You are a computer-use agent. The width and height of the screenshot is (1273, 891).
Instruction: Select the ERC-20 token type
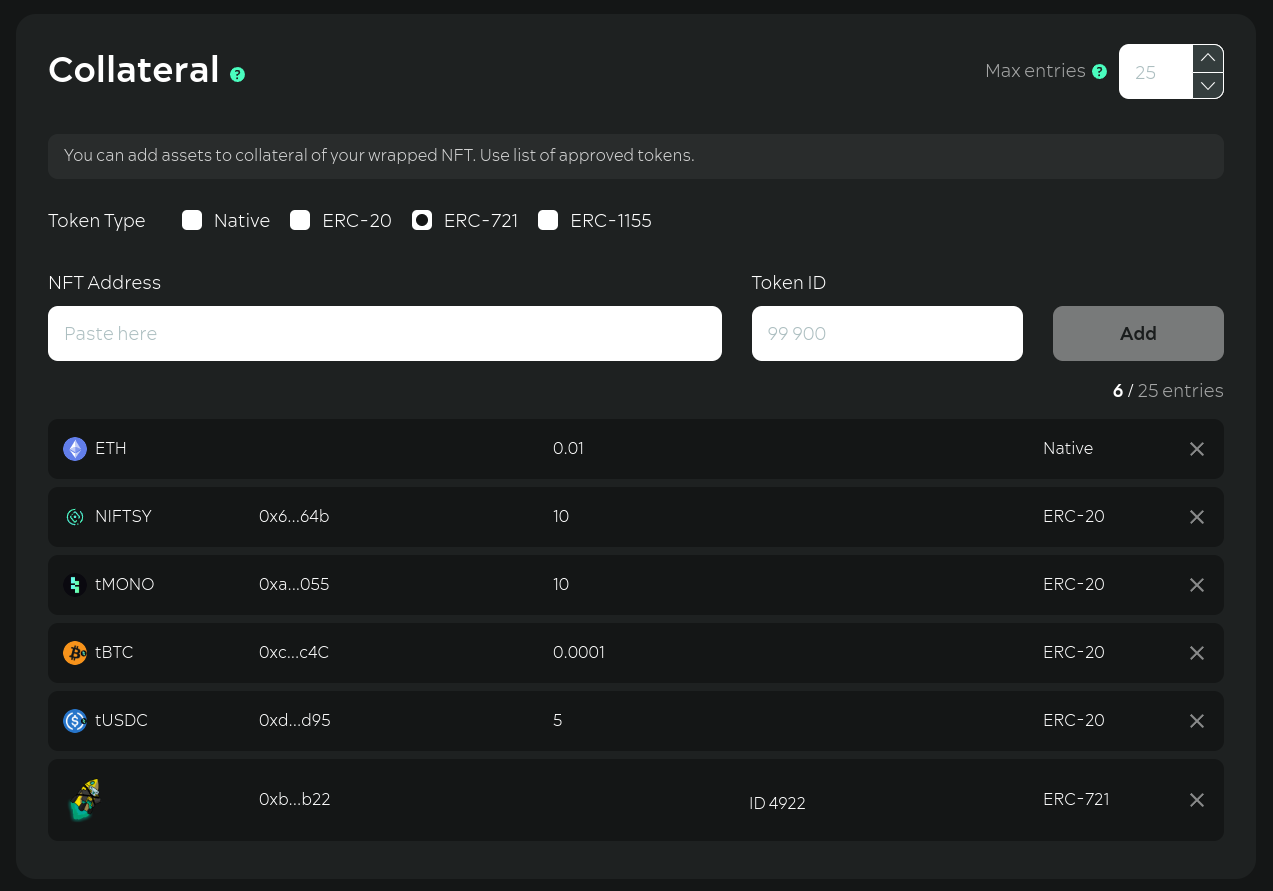click(300, 220)
